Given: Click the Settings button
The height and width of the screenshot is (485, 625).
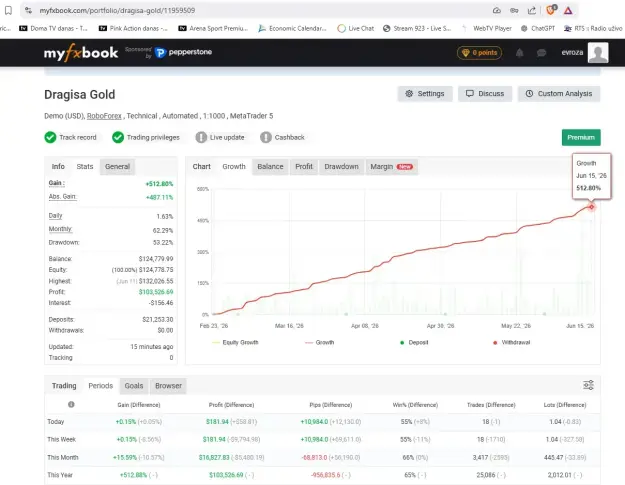Looking at the screenshot, I should [425, 94].
